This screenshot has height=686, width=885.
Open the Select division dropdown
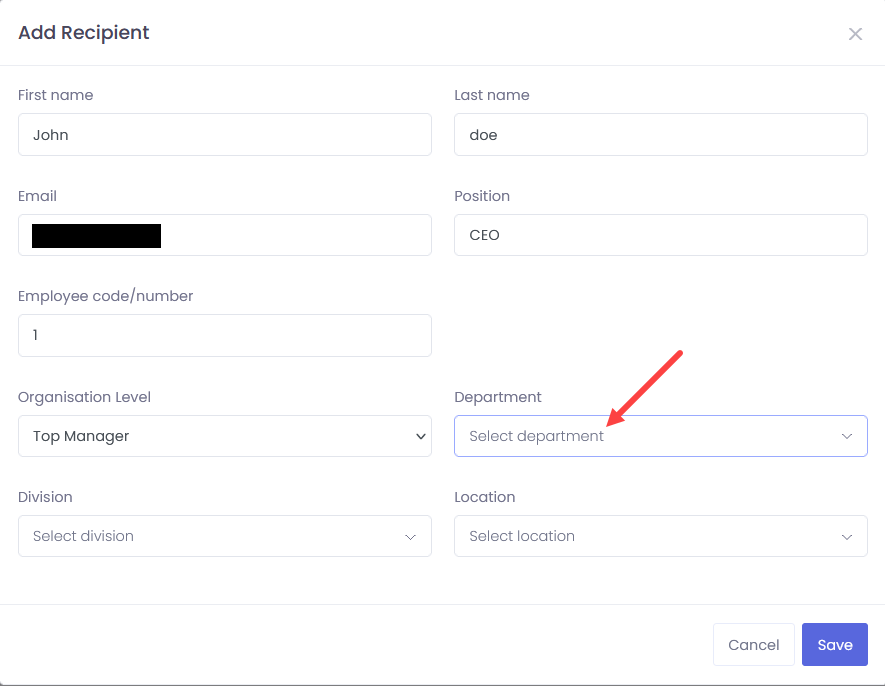[225, 536]
